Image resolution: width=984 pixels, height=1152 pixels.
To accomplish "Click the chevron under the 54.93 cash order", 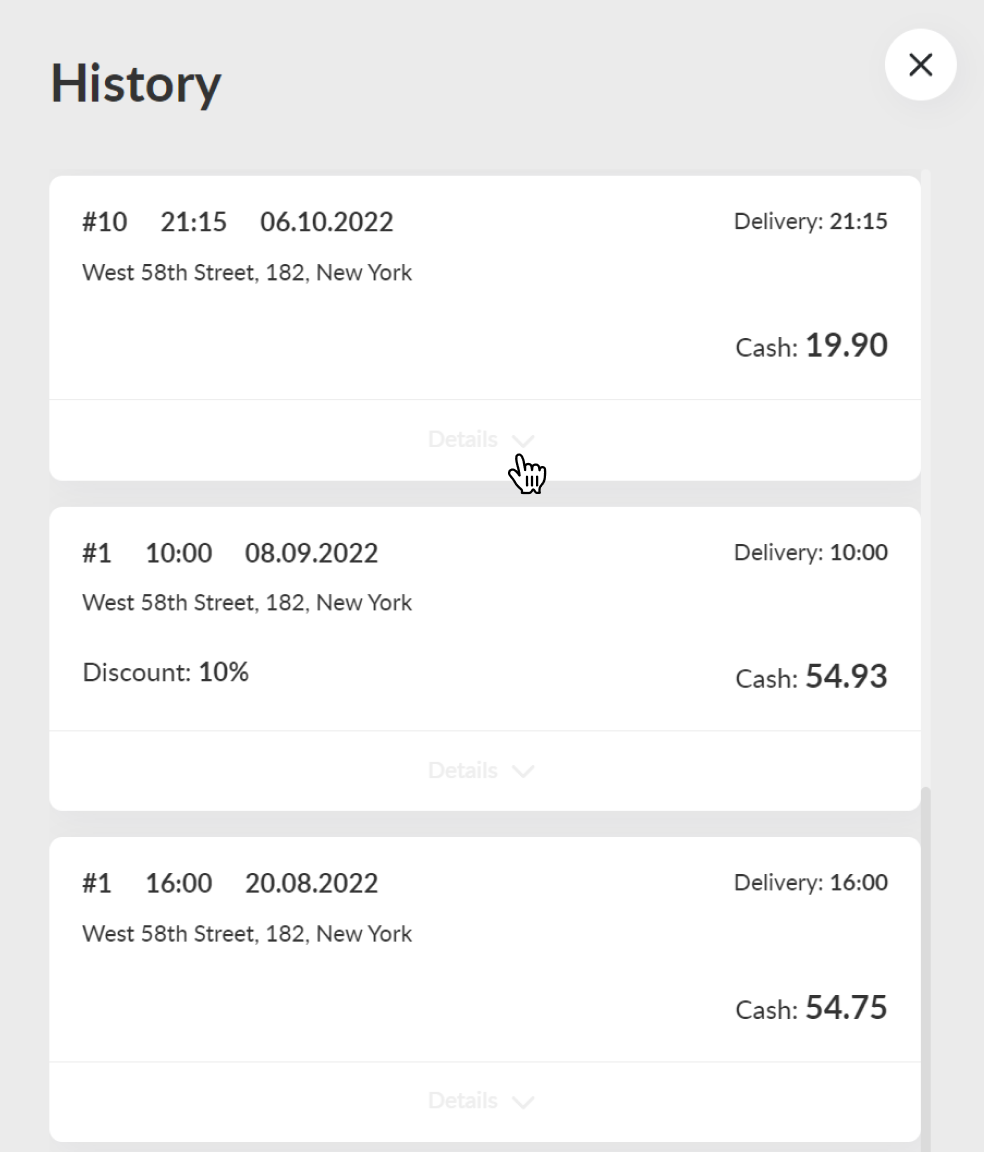I will pyautogui.click(x=522, y=771).
